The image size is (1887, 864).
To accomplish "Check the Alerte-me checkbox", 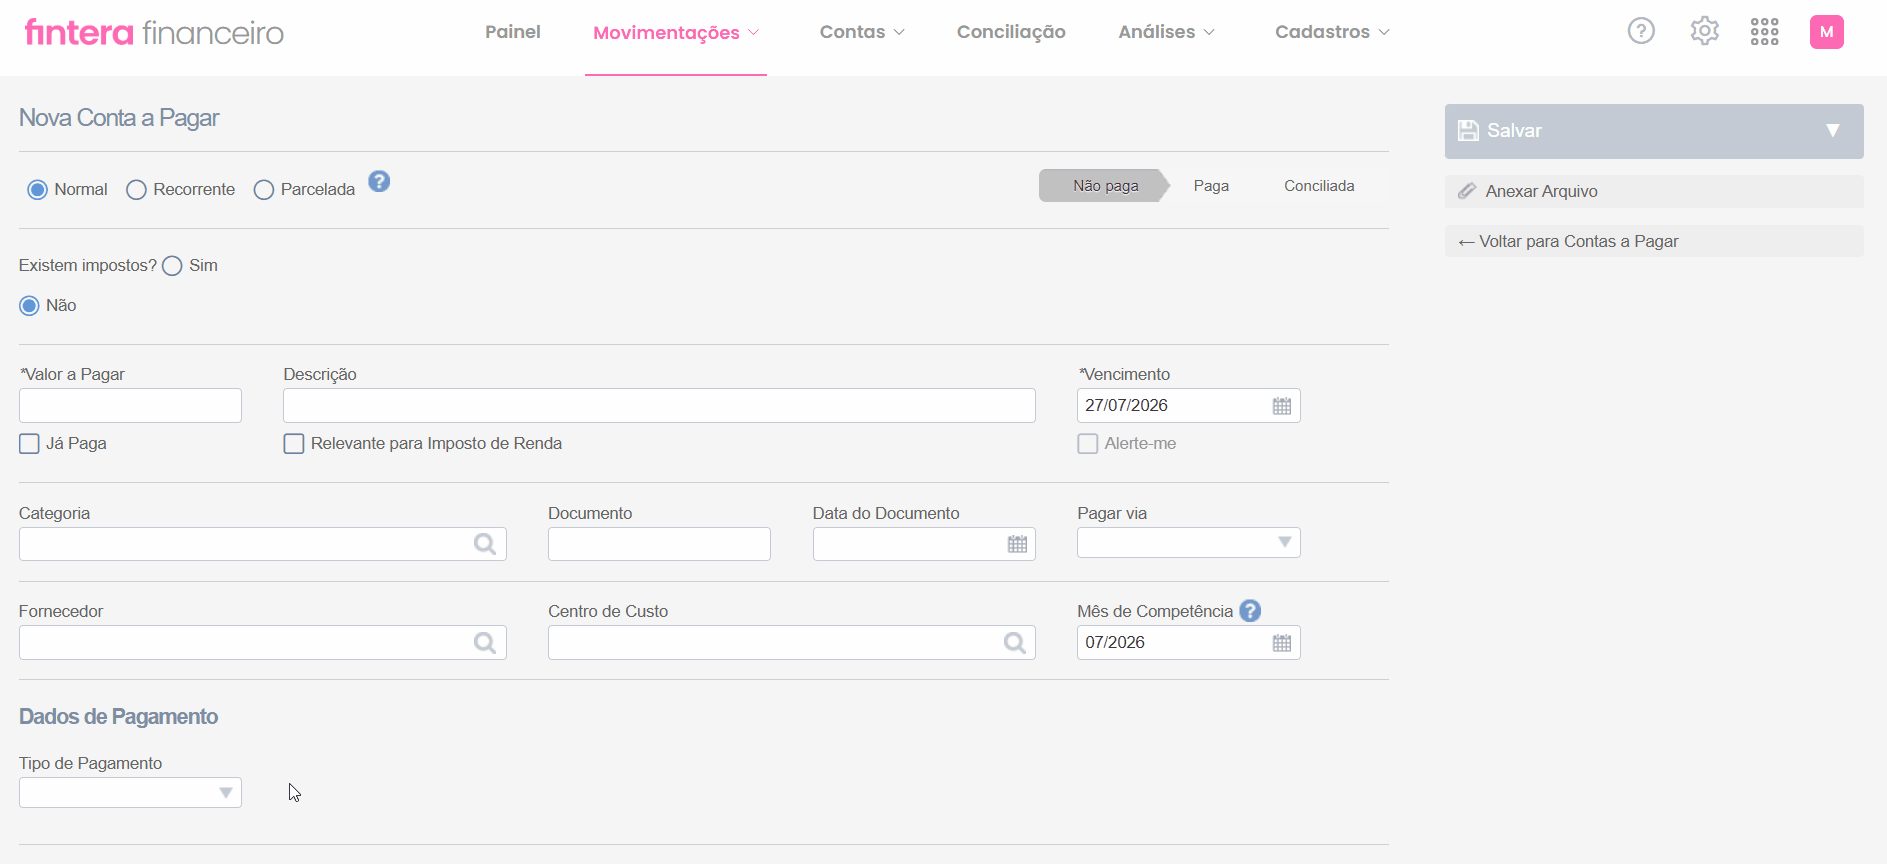I will pyautogui.click(x=1088, y=444).
